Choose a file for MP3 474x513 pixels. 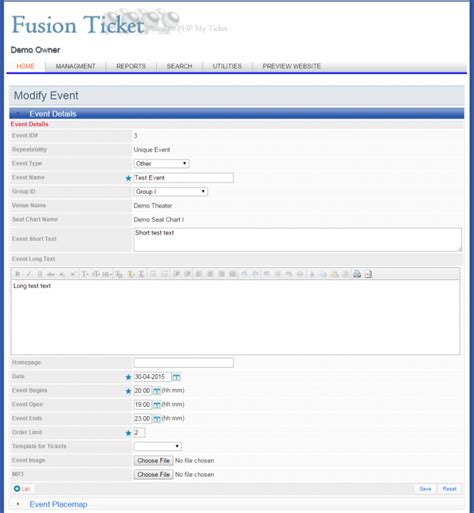(x=153, y=474)
